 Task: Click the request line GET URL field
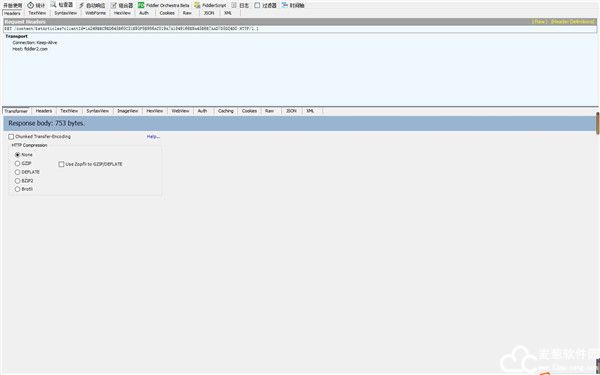[x=300, y=29]
